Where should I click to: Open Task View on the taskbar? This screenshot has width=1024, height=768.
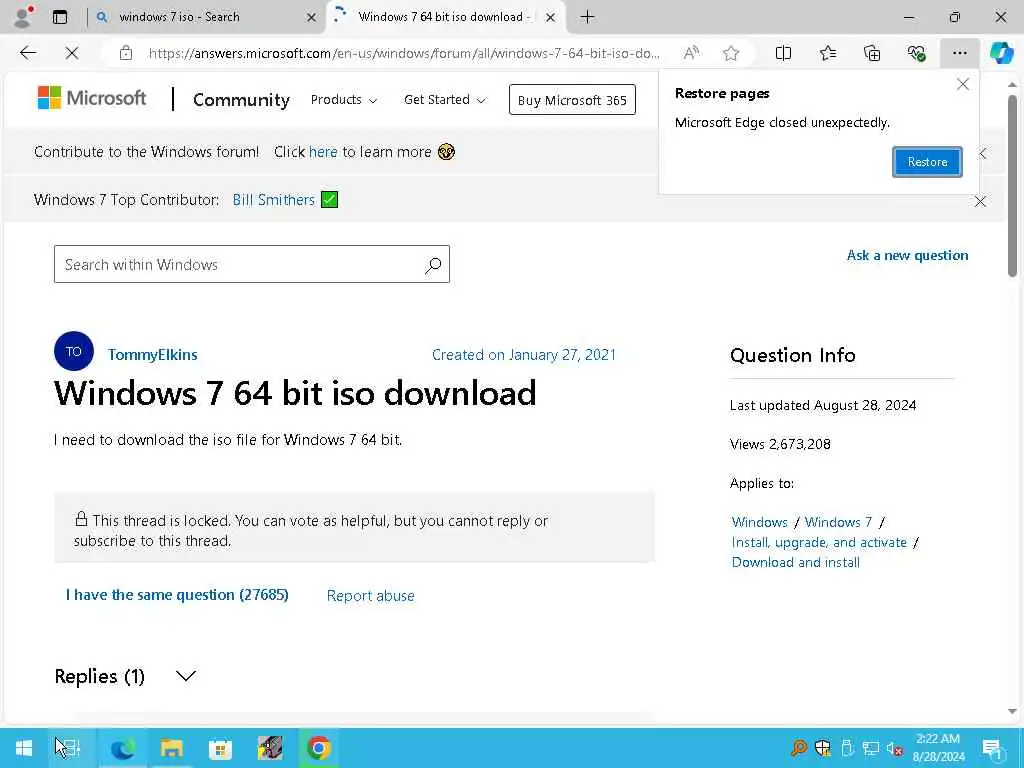pos(69,748)
